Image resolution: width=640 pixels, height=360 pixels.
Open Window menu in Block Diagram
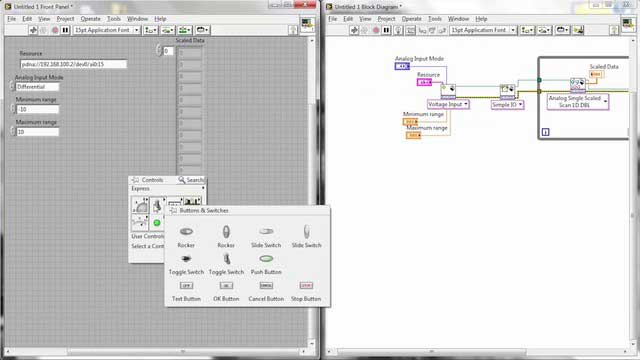458,19
